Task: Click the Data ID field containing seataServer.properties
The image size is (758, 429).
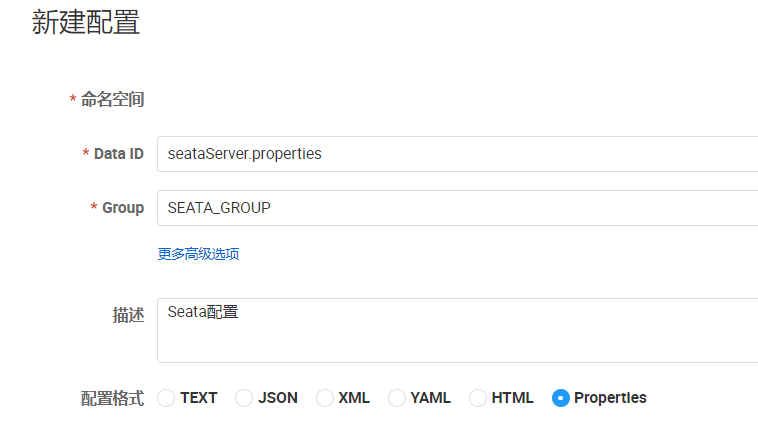Action: point(450,154)
